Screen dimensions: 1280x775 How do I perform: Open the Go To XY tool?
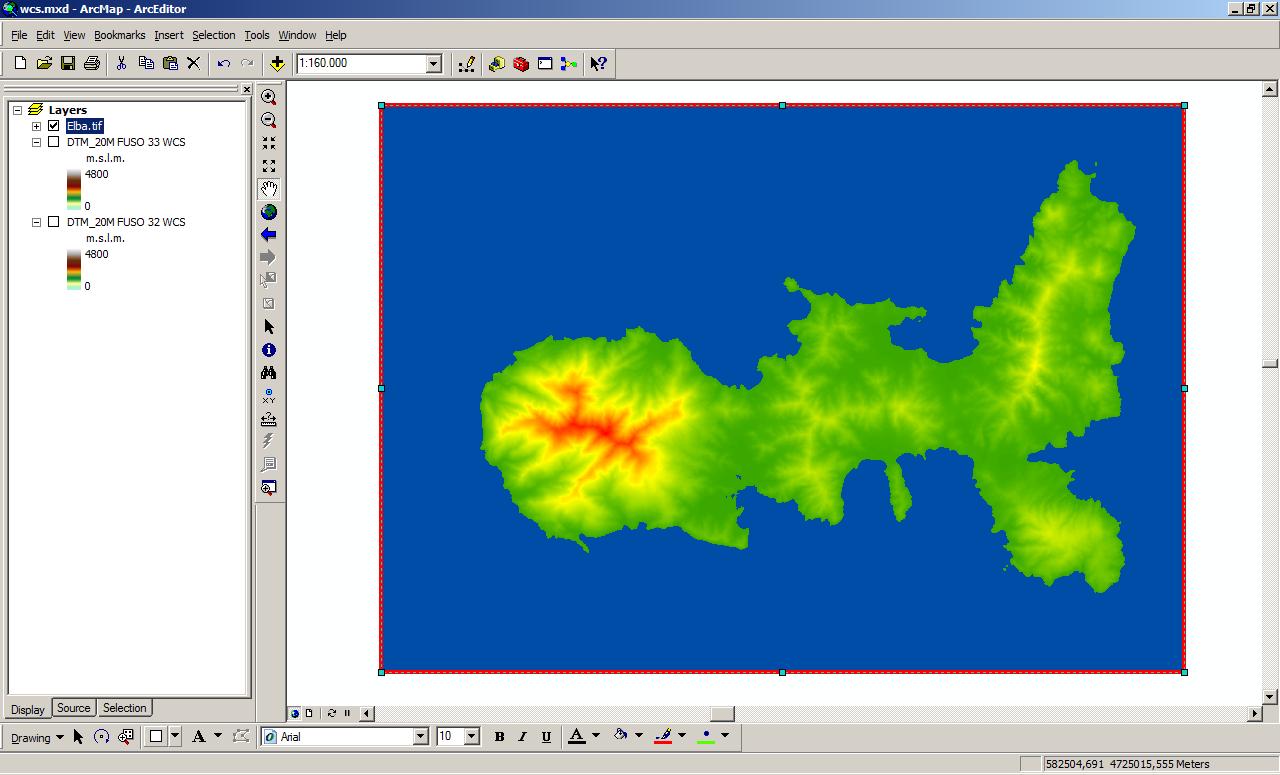tap(268, 396)
